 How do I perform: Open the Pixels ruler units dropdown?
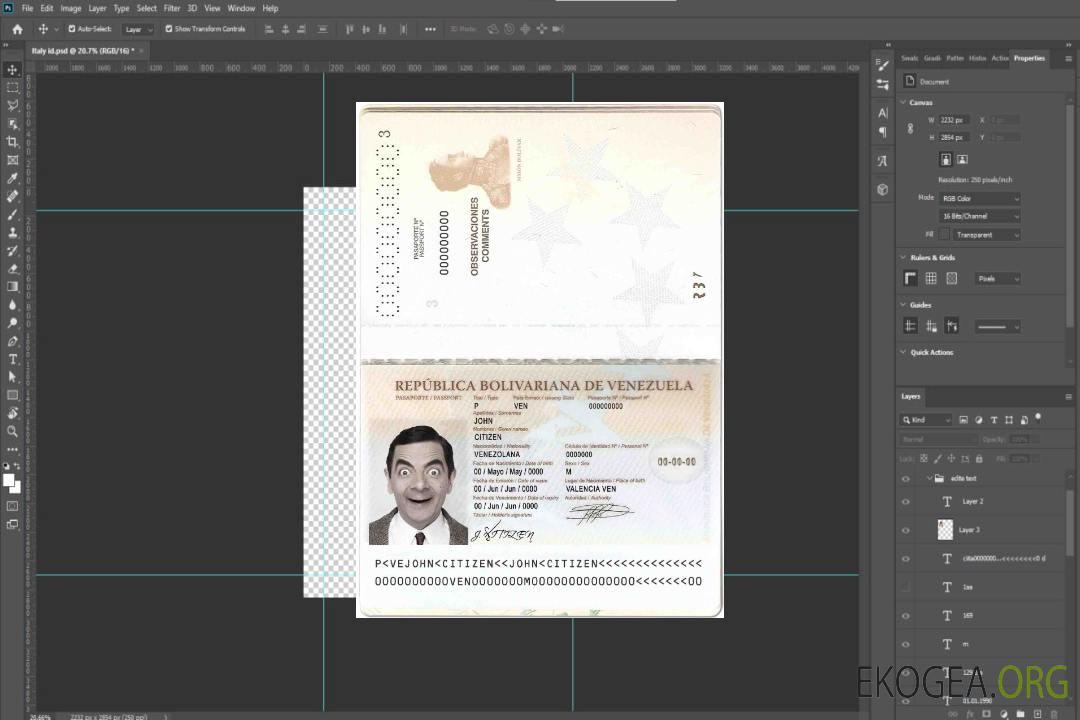tap(998, 279)
